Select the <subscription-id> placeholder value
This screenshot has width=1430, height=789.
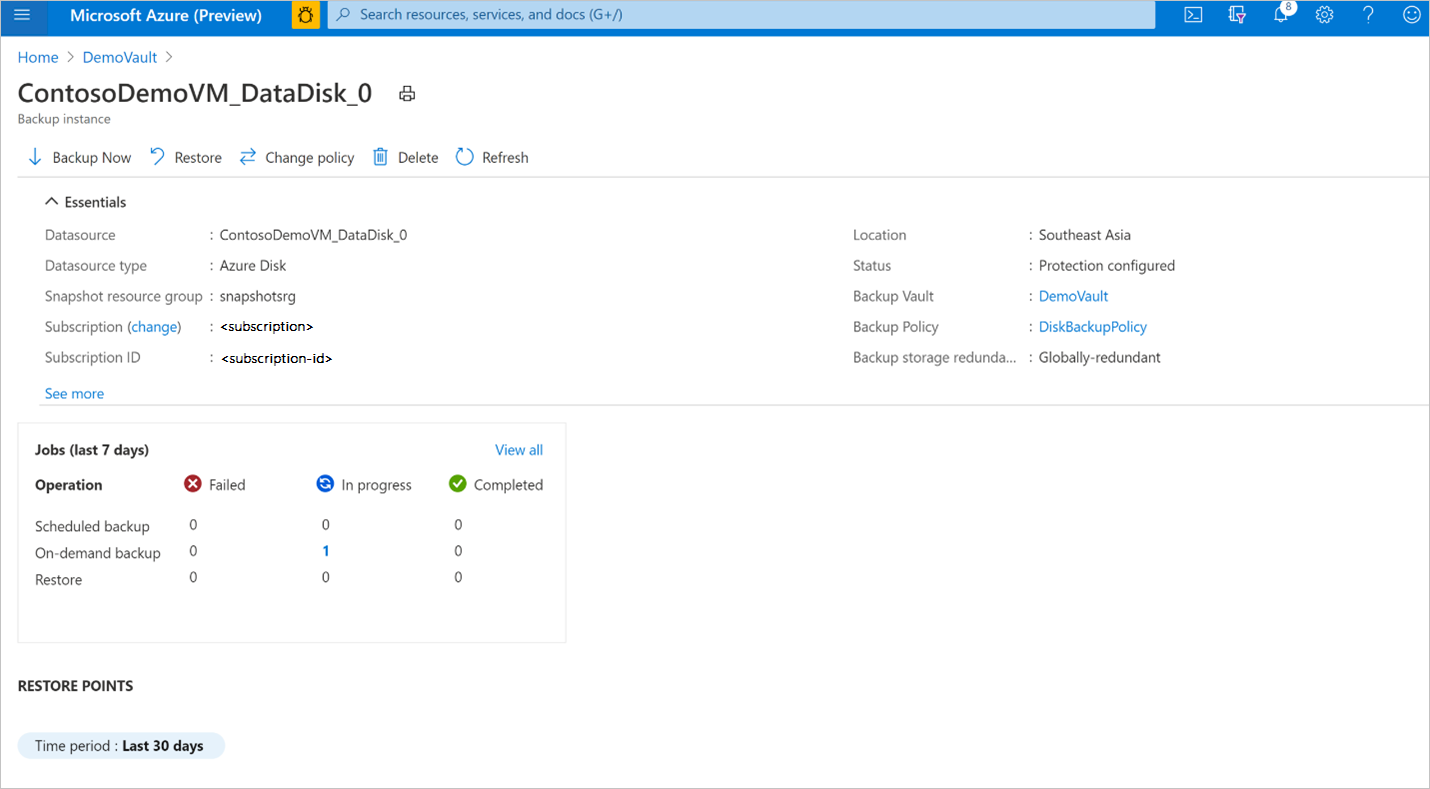pyautogui.click(x=277, y=358)
